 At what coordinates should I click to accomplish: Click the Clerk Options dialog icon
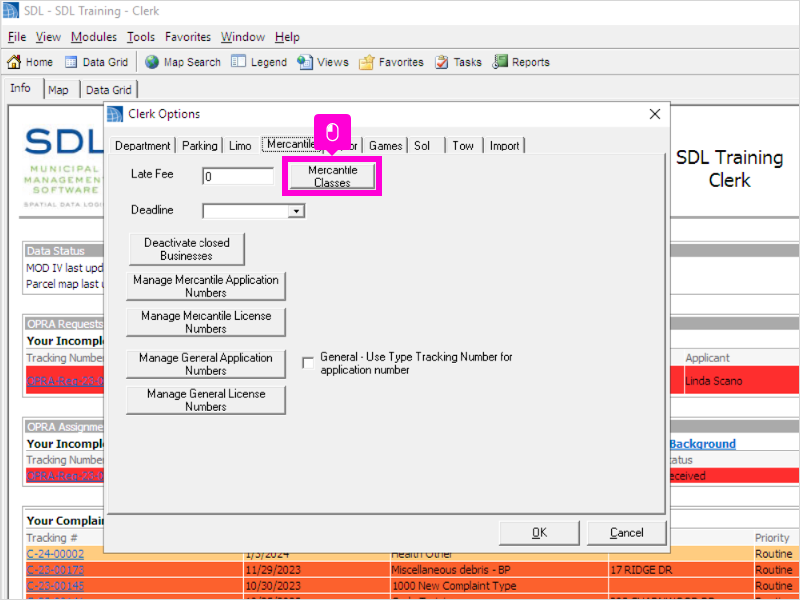pyautogui.click(x=115, y=114)
